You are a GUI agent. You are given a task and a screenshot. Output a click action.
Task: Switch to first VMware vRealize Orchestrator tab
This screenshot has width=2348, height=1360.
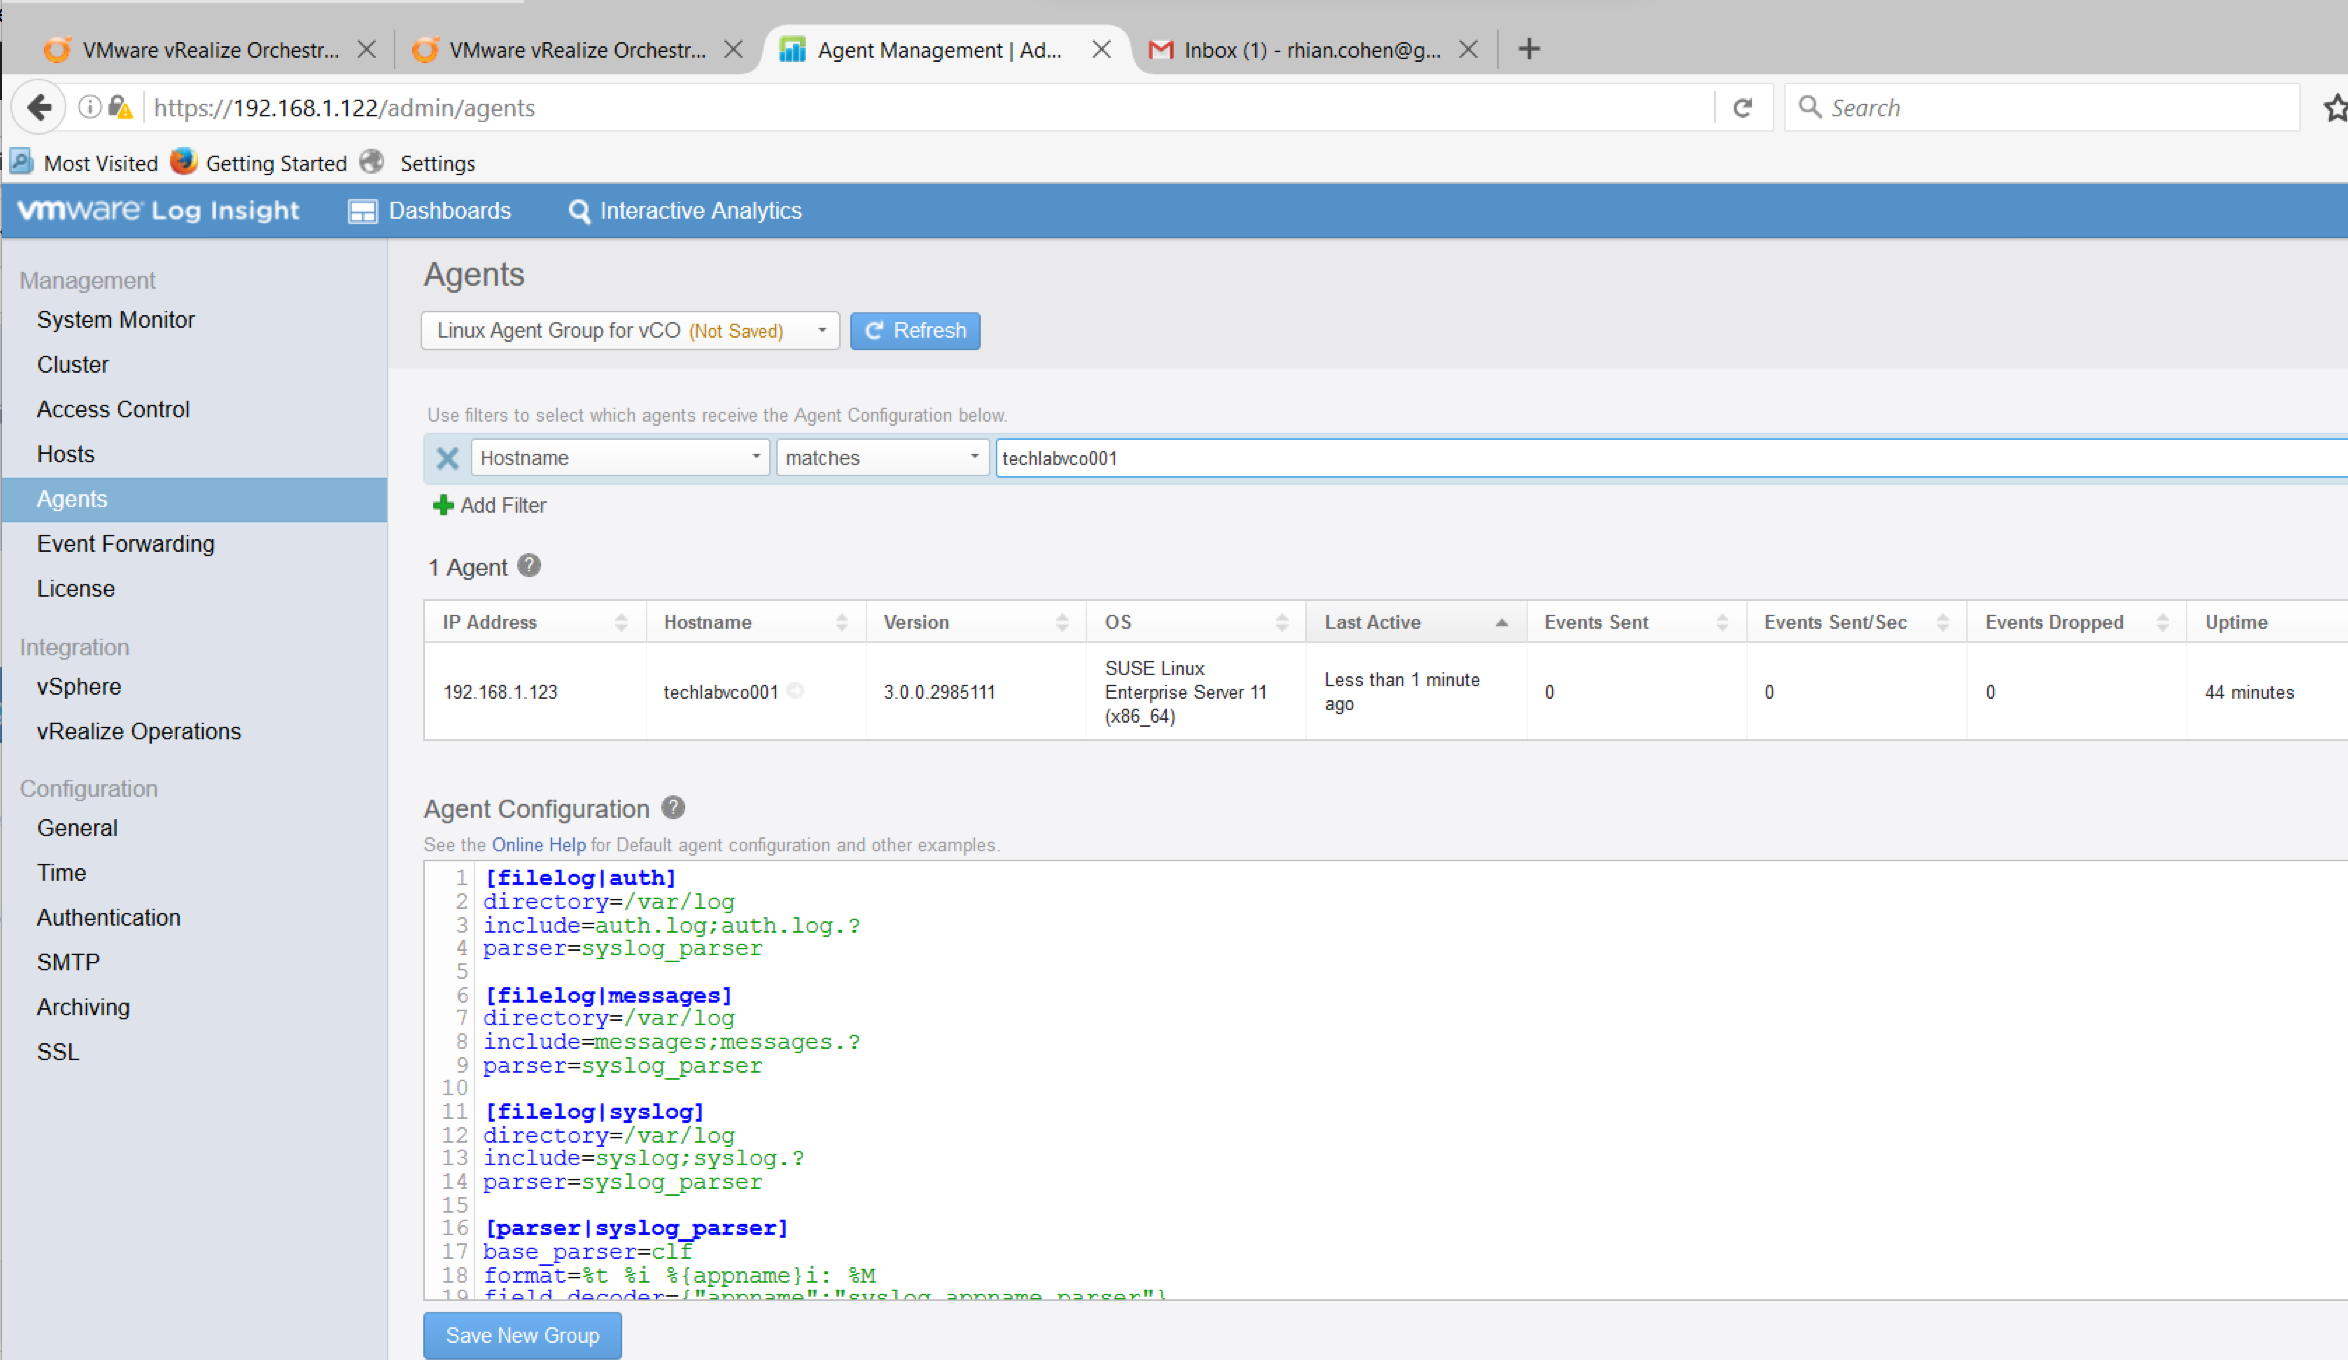click(x=210, y=49)
